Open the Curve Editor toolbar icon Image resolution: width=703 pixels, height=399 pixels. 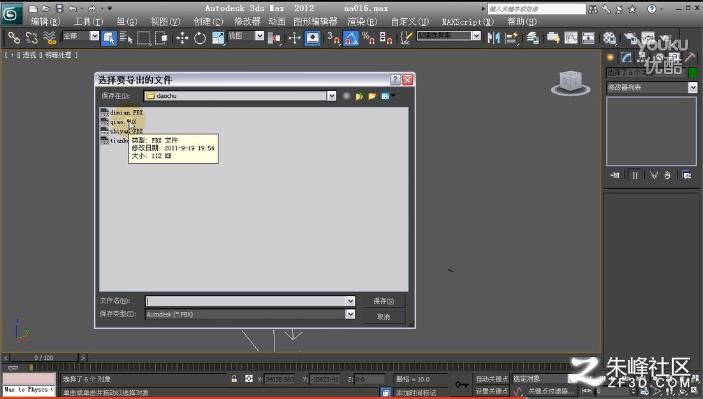click(571, 38)
